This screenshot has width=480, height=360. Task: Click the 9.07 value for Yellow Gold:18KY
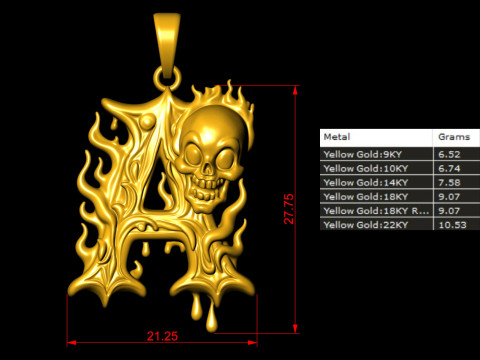pos(449,197)
